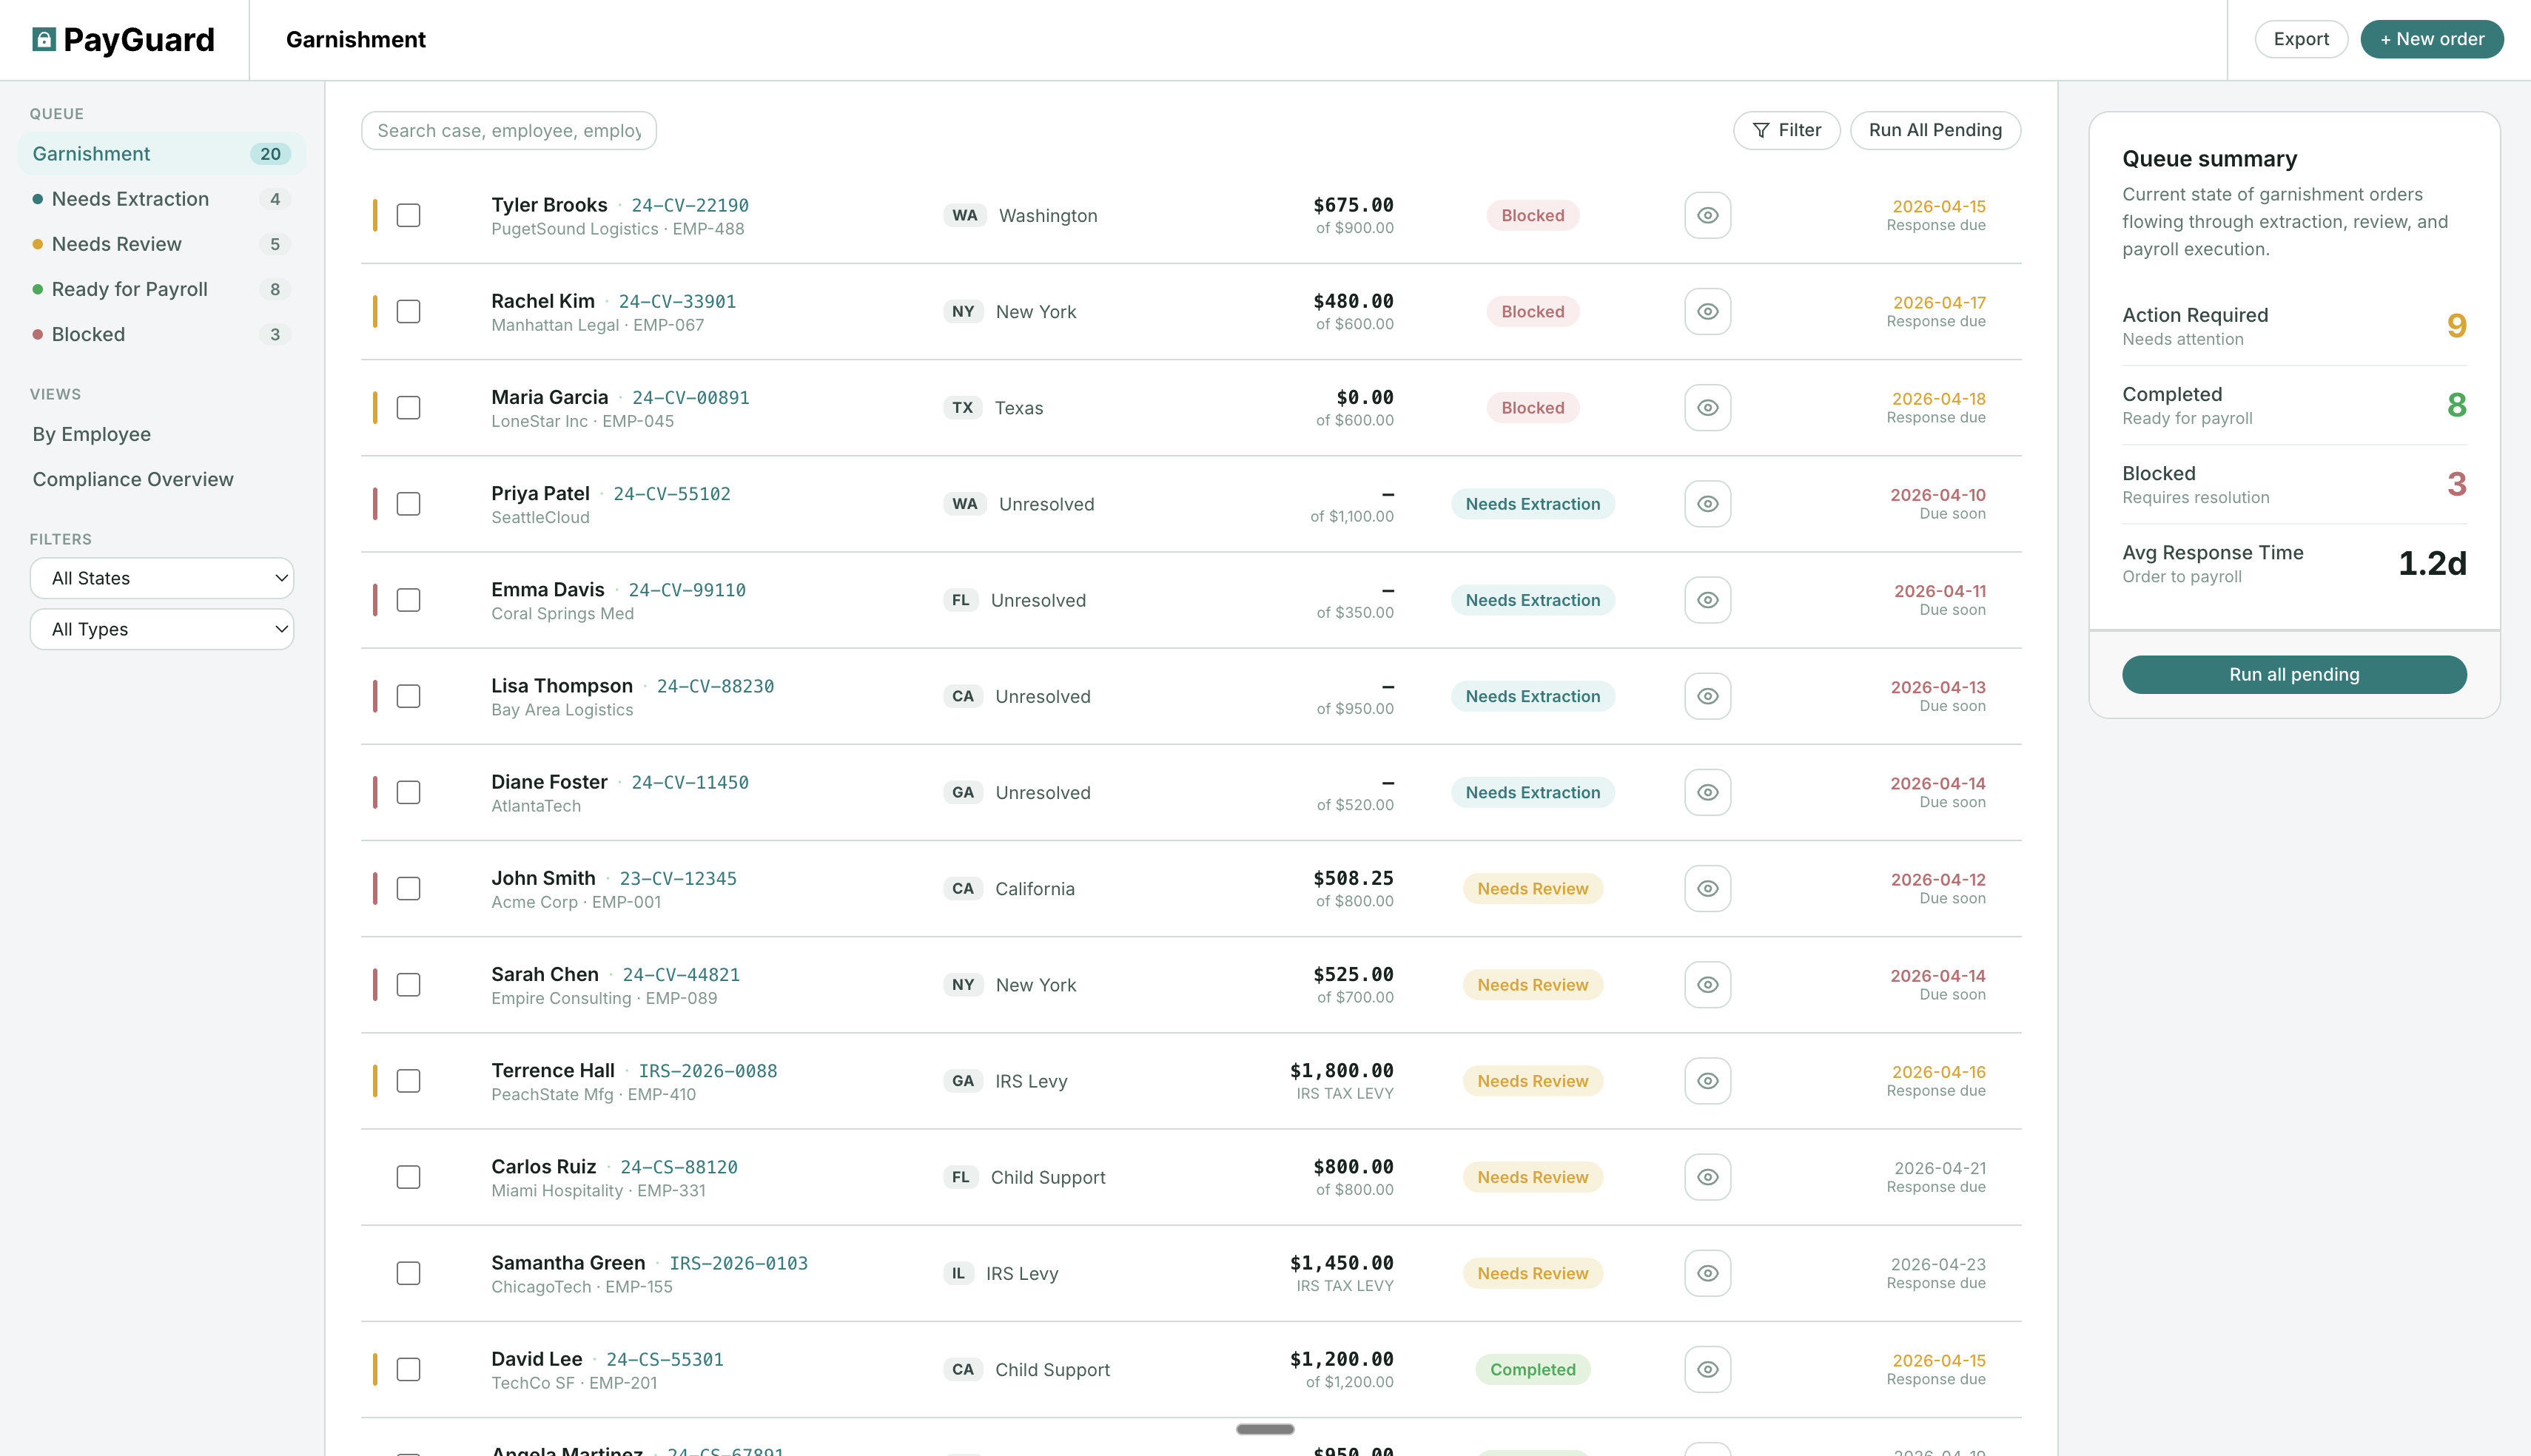Click the Filter funnel button
The image size is (2531, 1456).
(x=1786, y=130)
